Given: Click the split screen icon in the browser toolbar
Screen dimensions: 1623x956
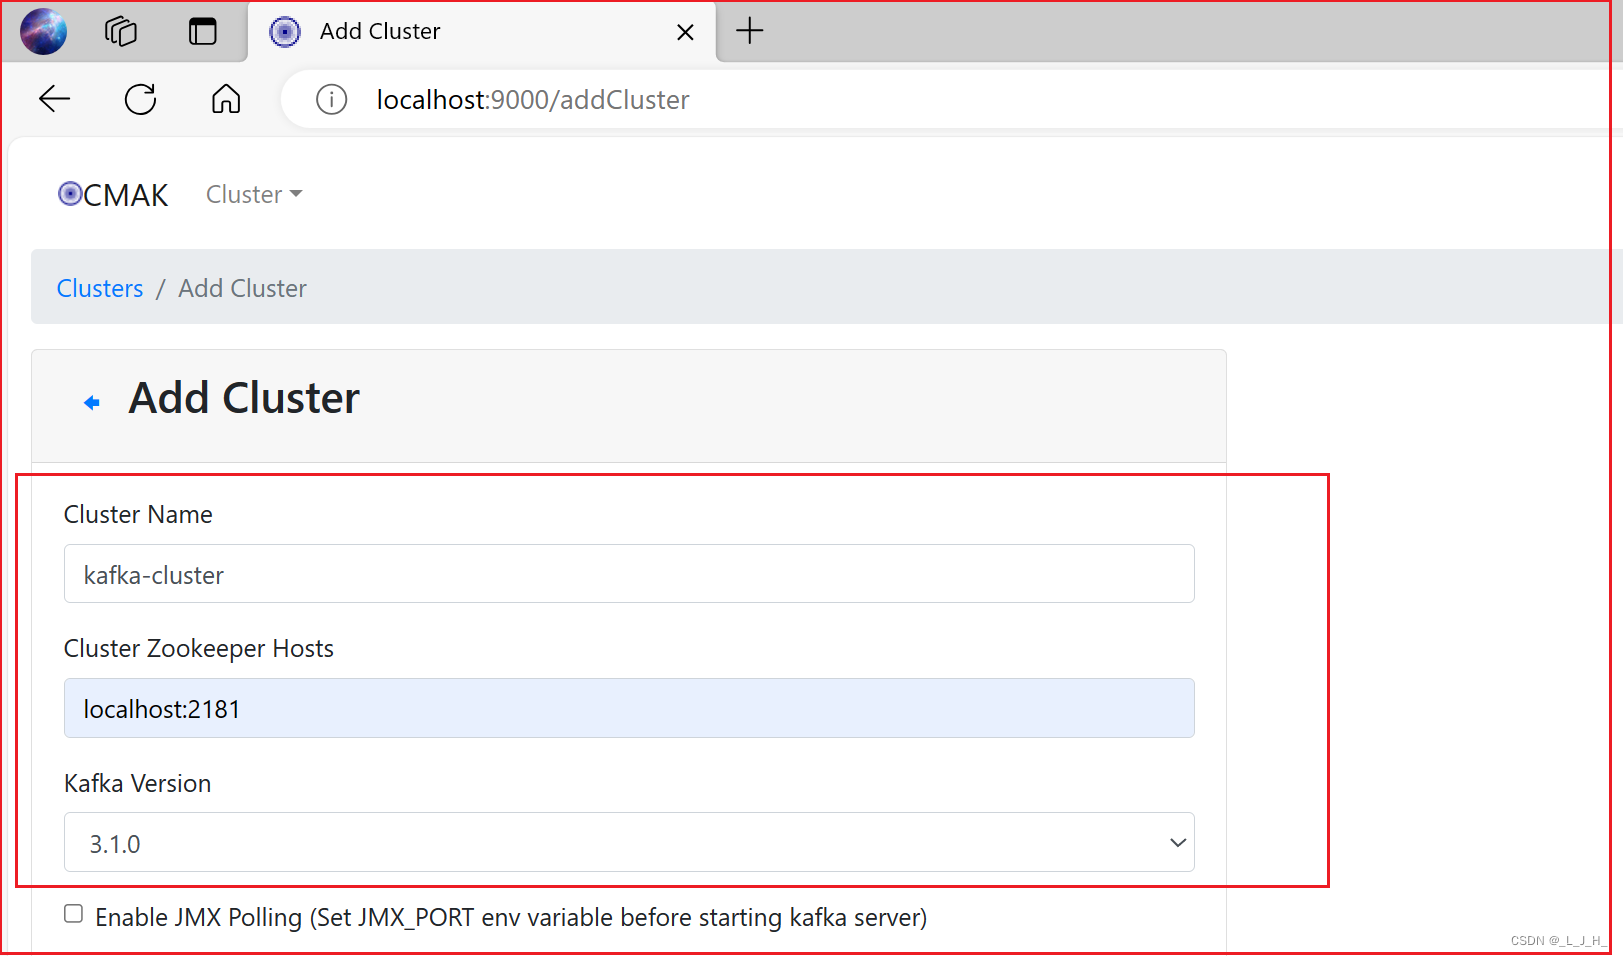Looking at the screenshot, I should pyautogui.click(x=202, y=31).
